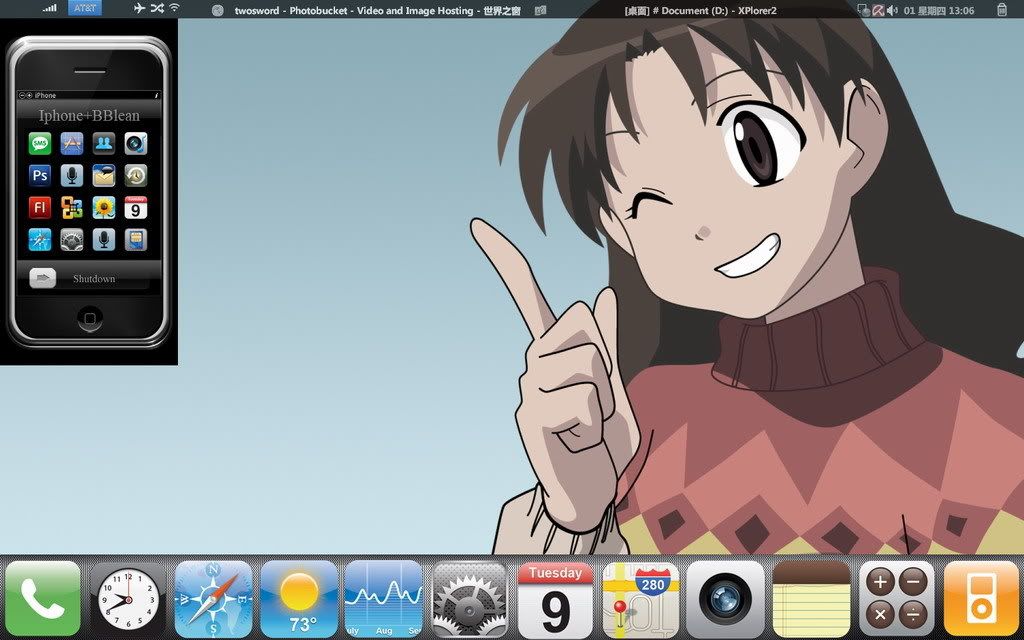The height and width of the screenshot is (640, 1024).
Task: Open the Settings gears icon in the dock
Action: pos(470,599)
